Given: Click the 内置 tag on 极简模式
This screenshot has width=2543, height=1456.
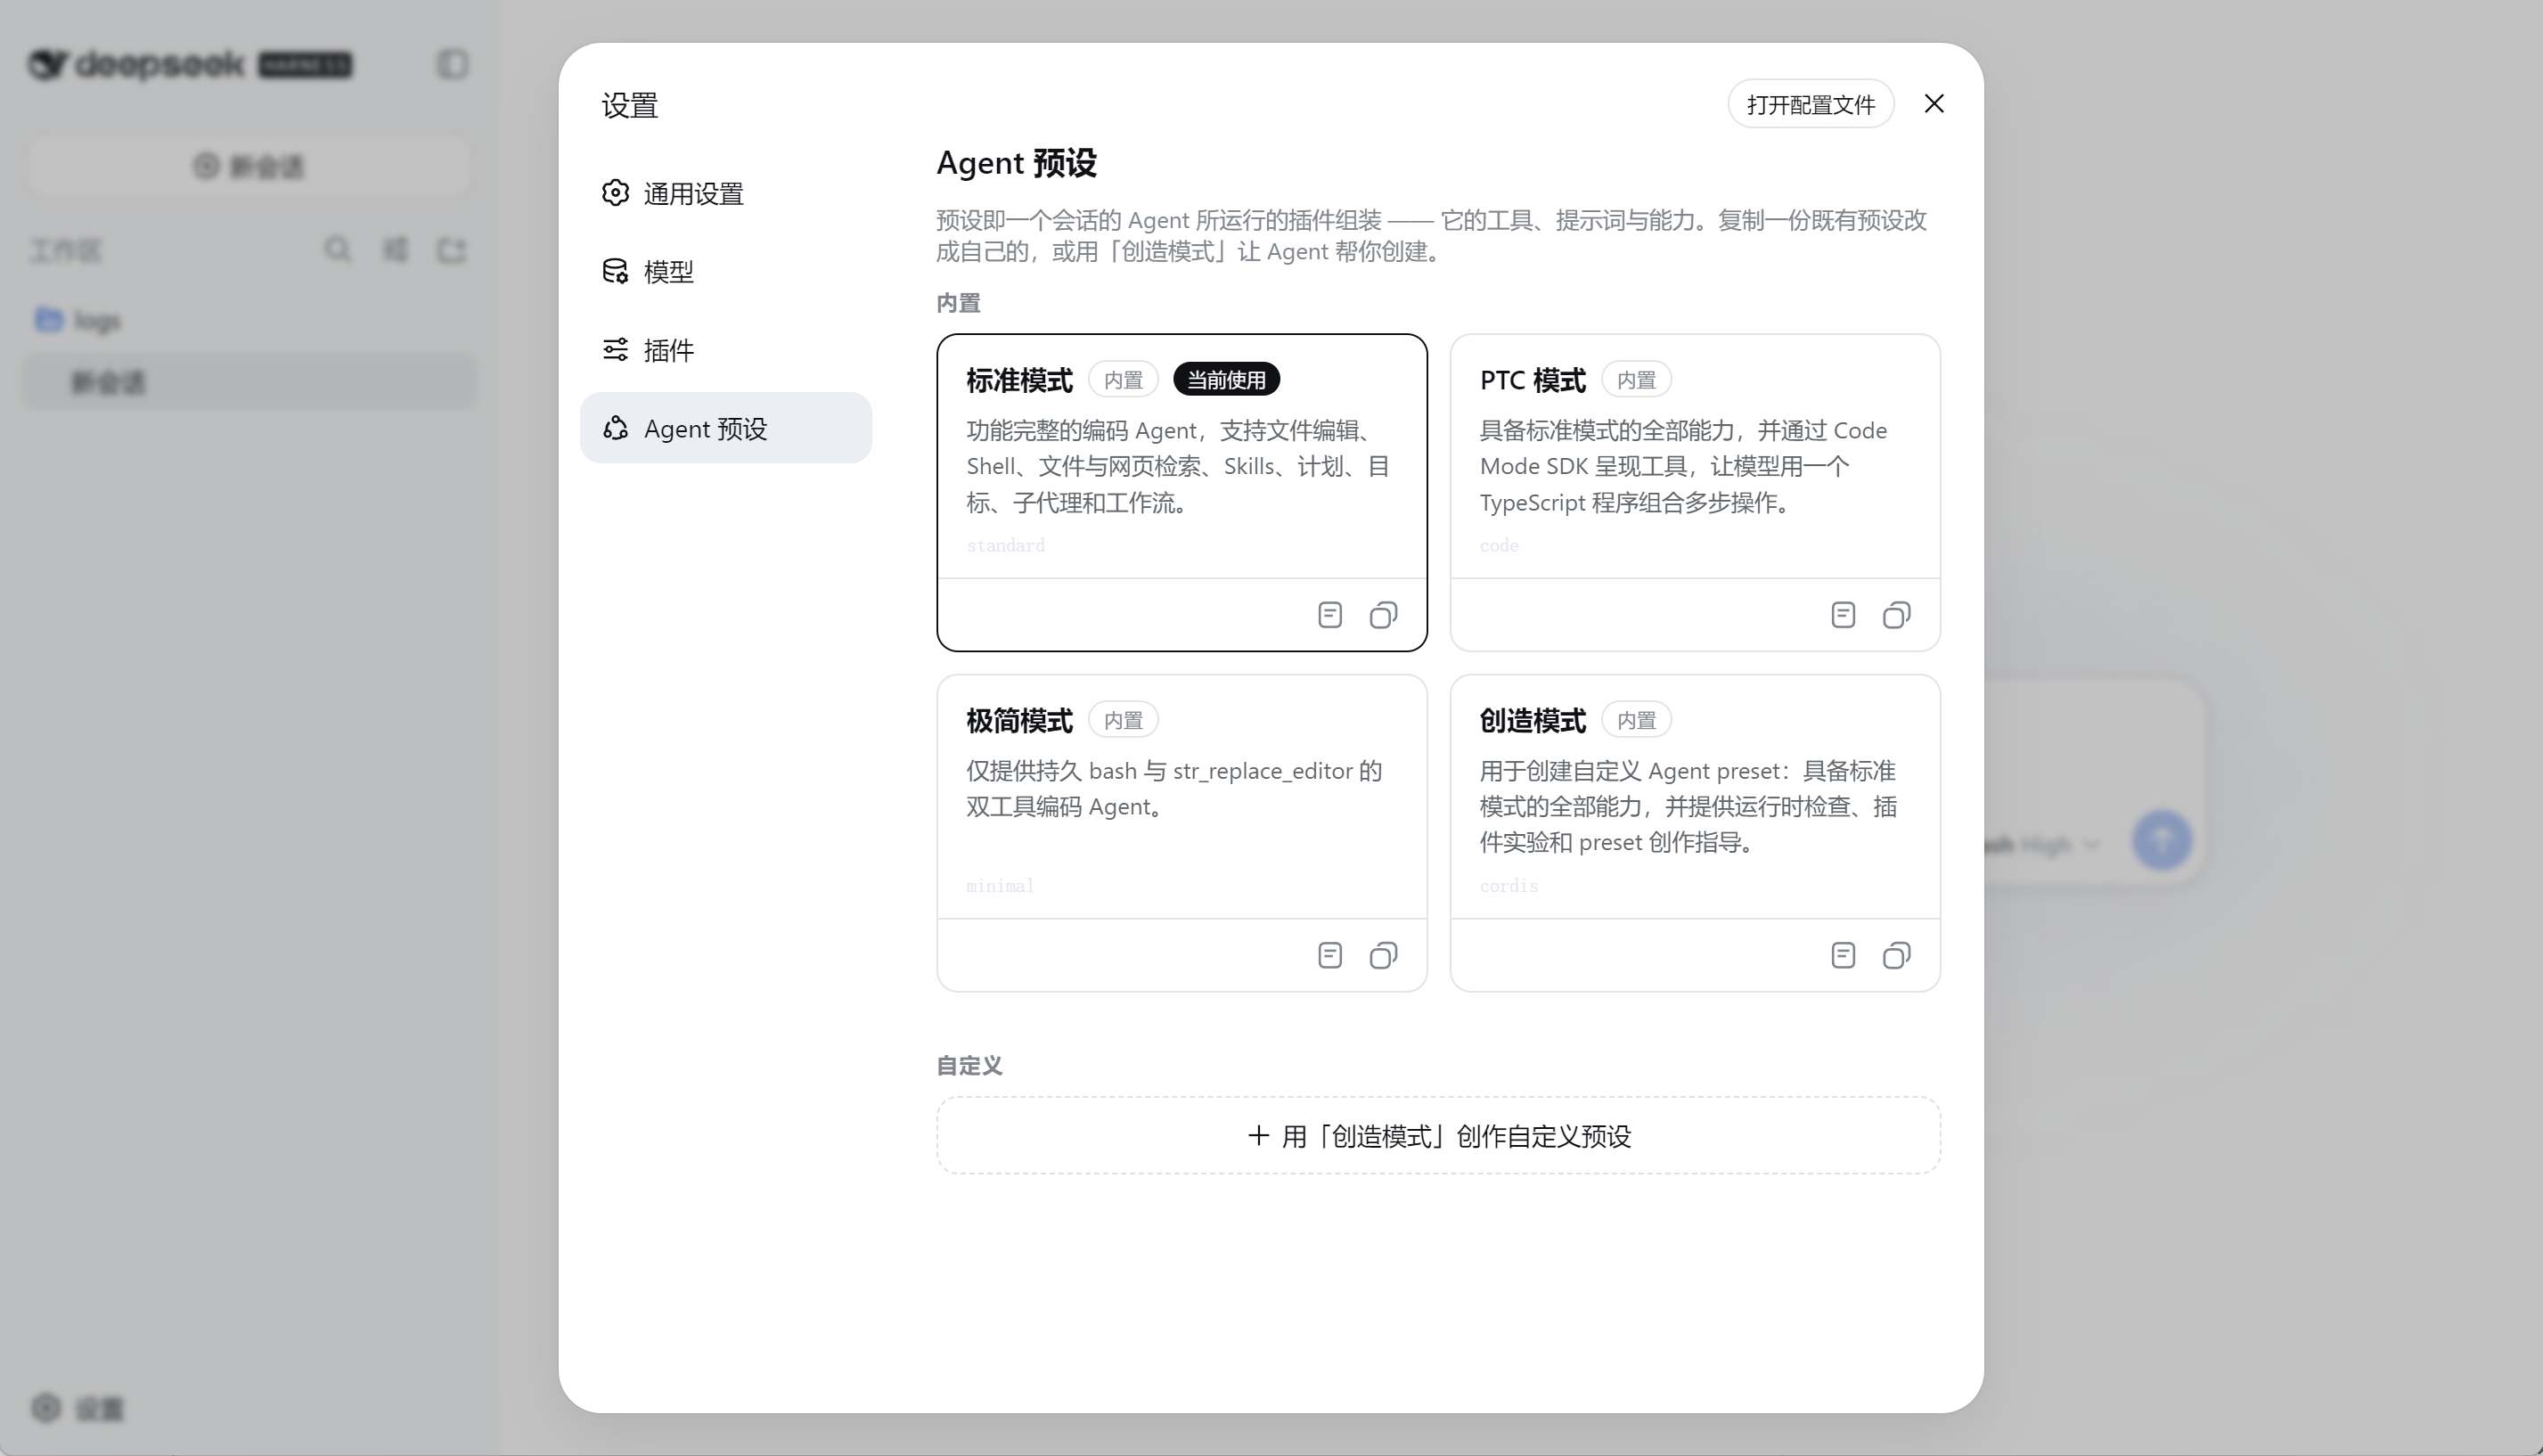Looking at the screenshot, I should pyautogui.click(x=1123, y=720).
